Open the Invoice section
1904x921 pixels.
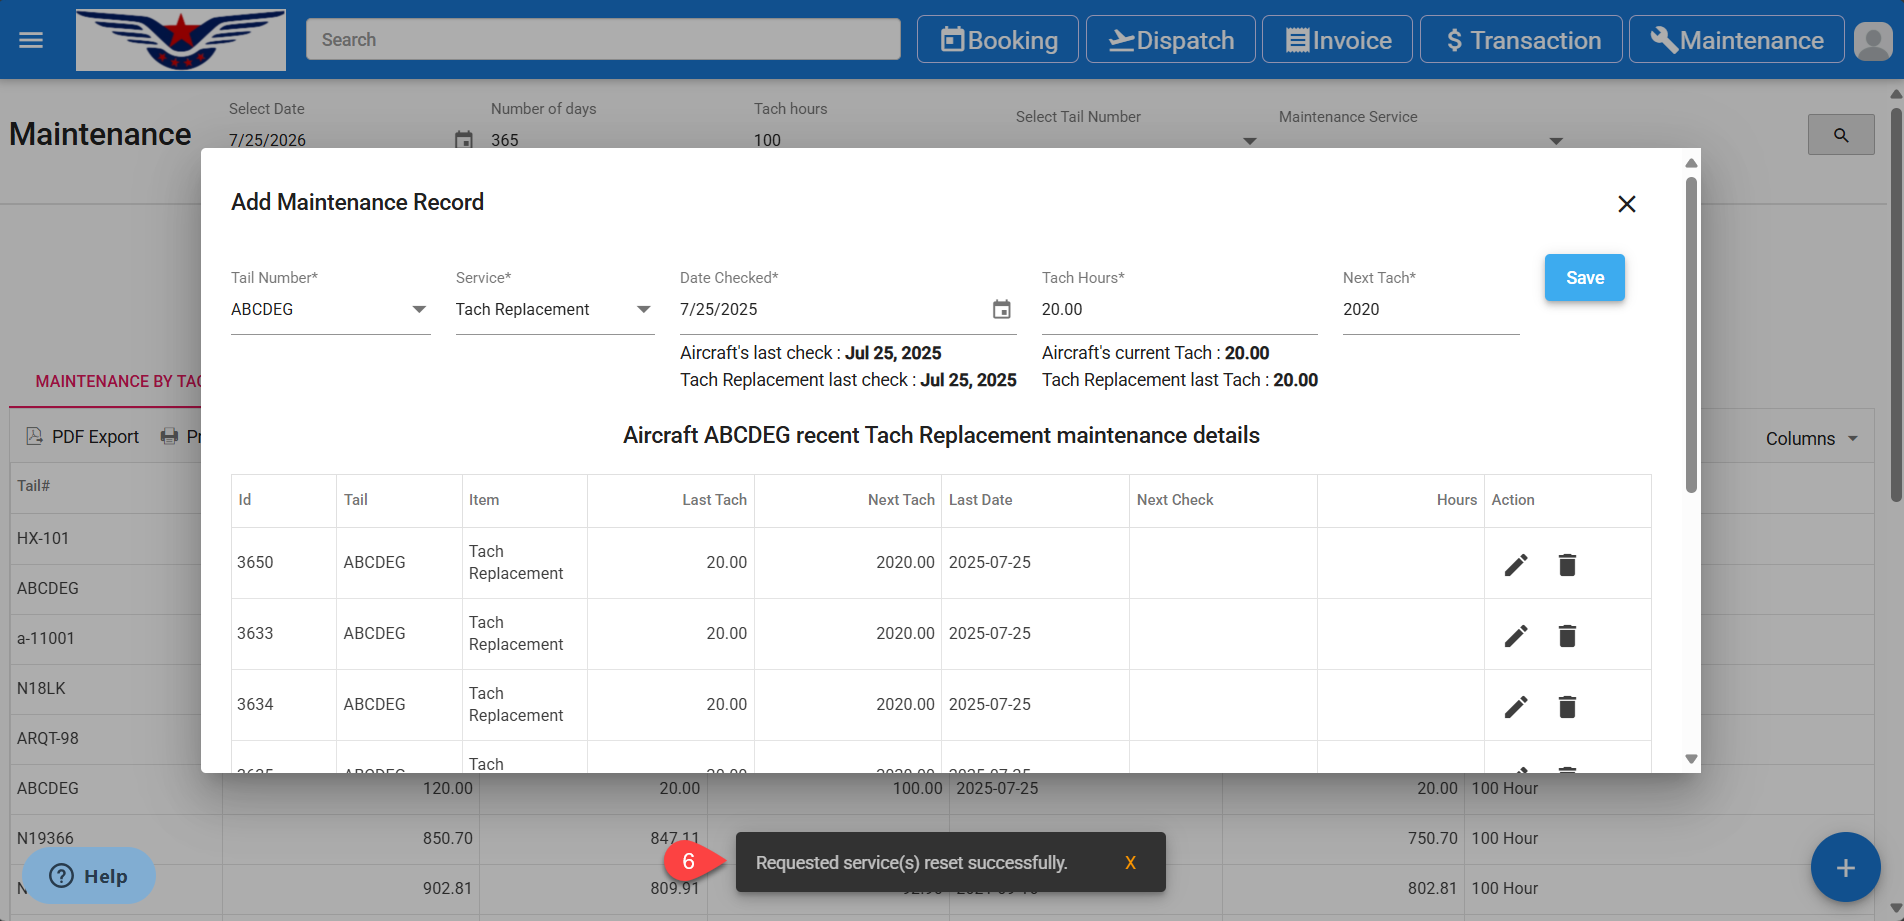click(1337, 40)
